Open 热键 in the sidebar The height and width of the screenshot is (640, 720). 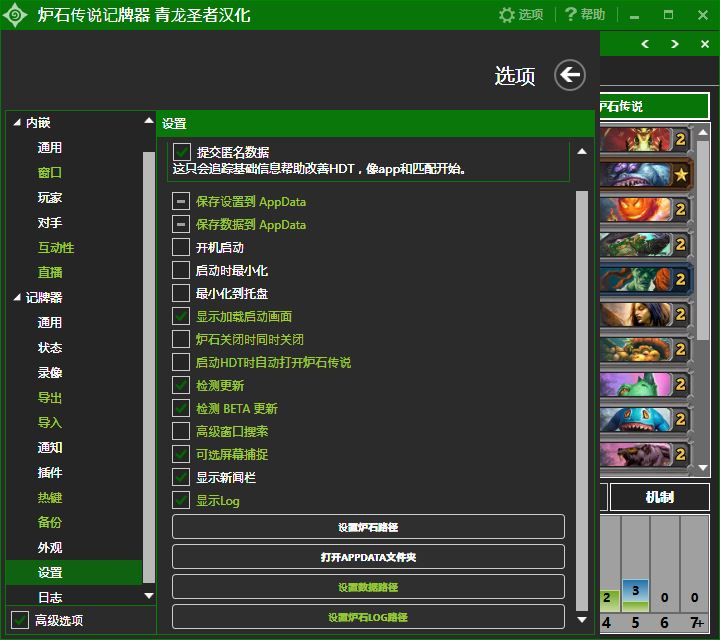point(50,498)
